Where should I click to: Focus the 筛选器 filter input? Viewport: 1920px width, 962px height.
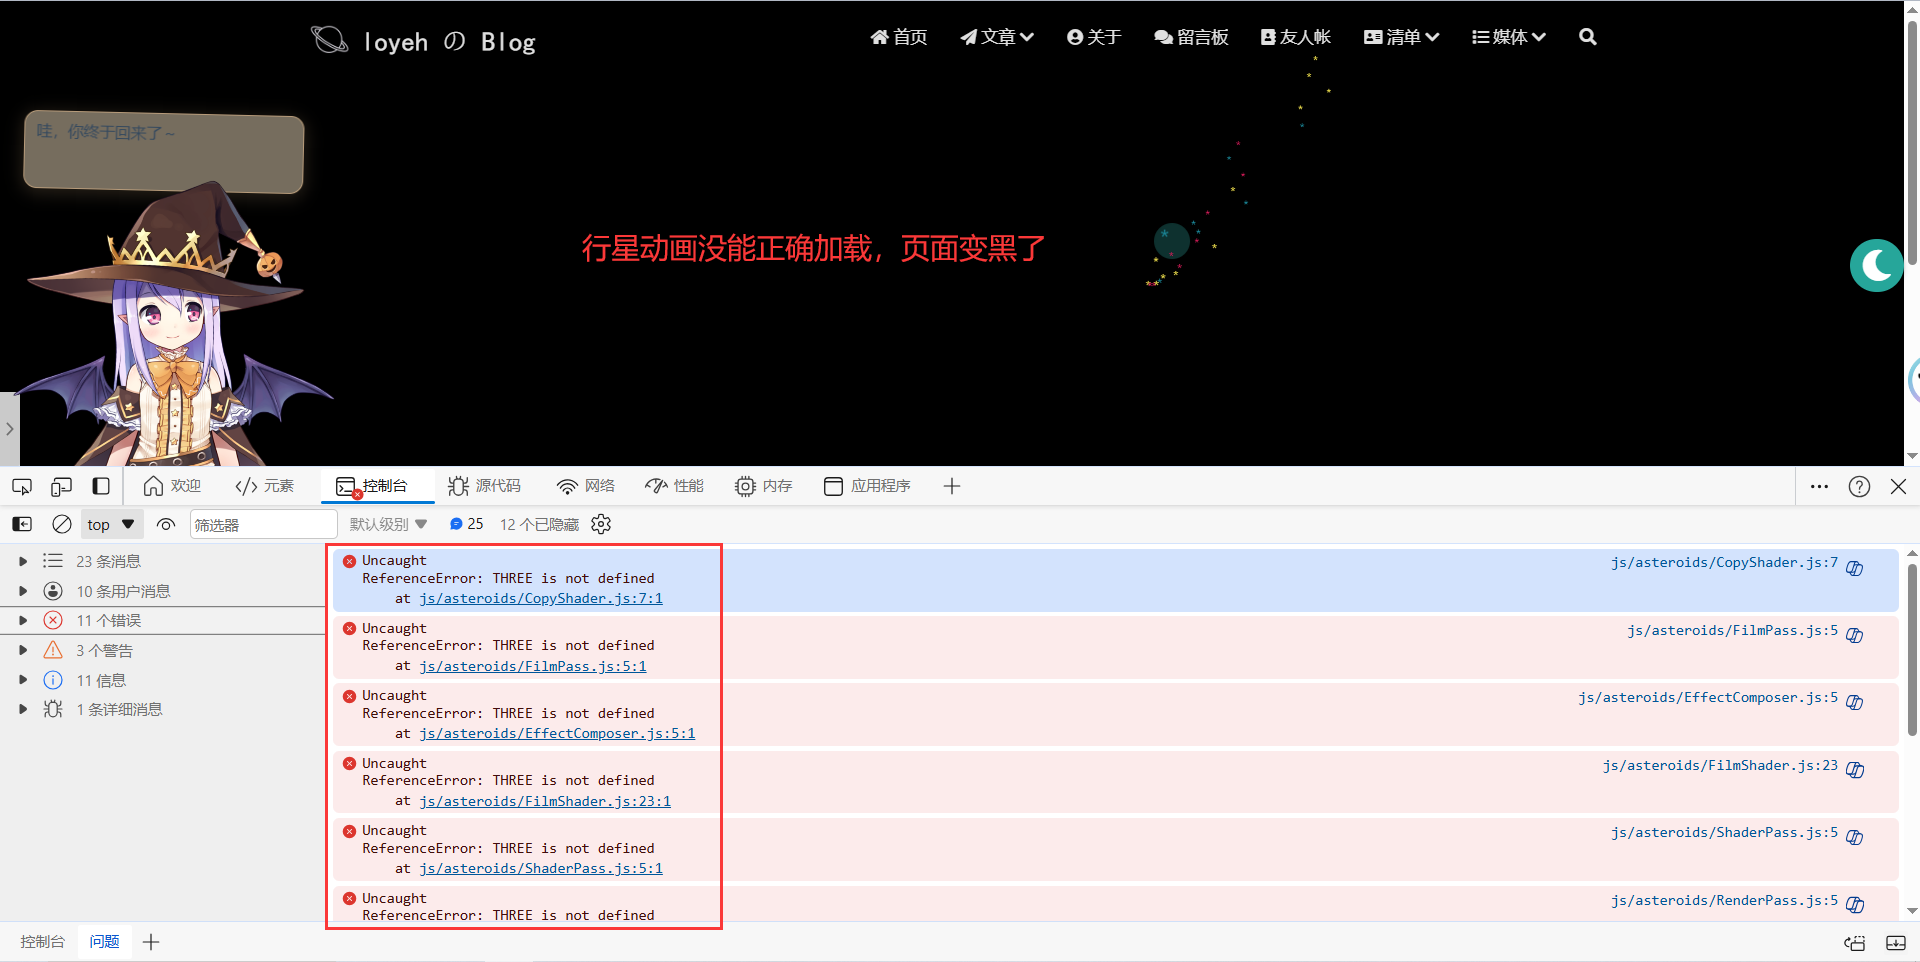(x=263, y=524)
